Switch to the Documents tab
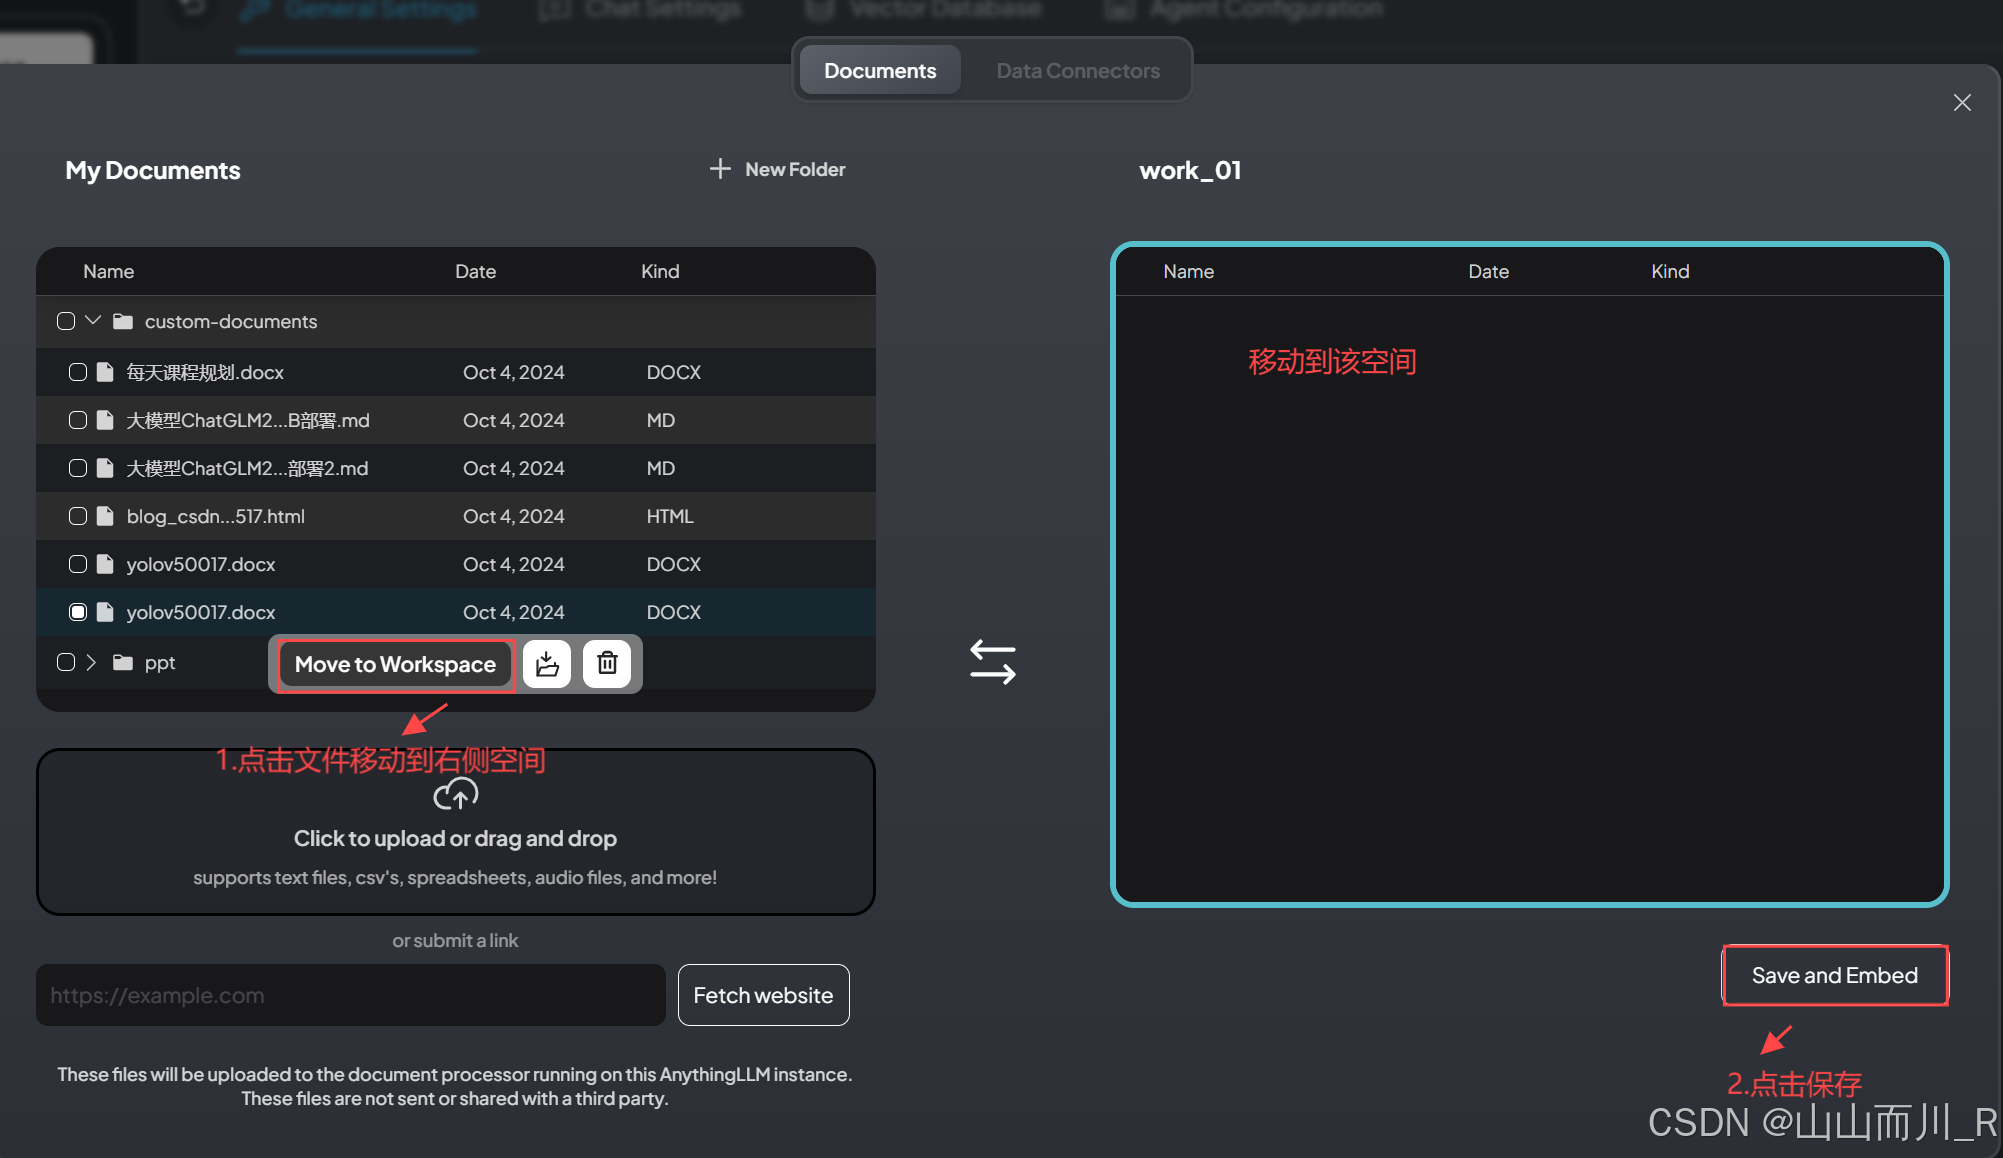Viewport: 2003px width, 1158px height. (880, 71)
